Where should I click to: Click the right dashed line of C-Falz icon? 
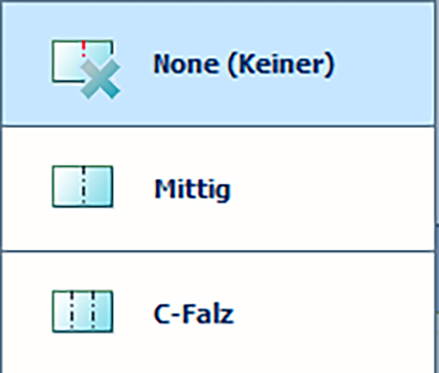click(93, 310)
